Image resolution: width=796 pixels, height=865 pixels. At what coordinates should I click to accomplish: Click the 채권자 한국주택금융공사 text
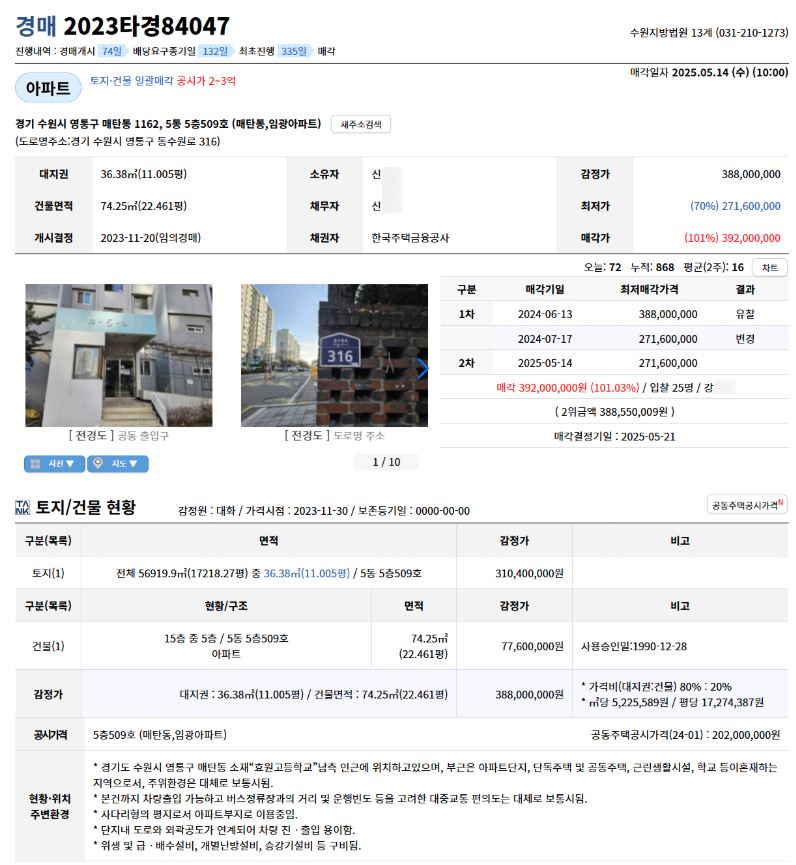[410, 238]
